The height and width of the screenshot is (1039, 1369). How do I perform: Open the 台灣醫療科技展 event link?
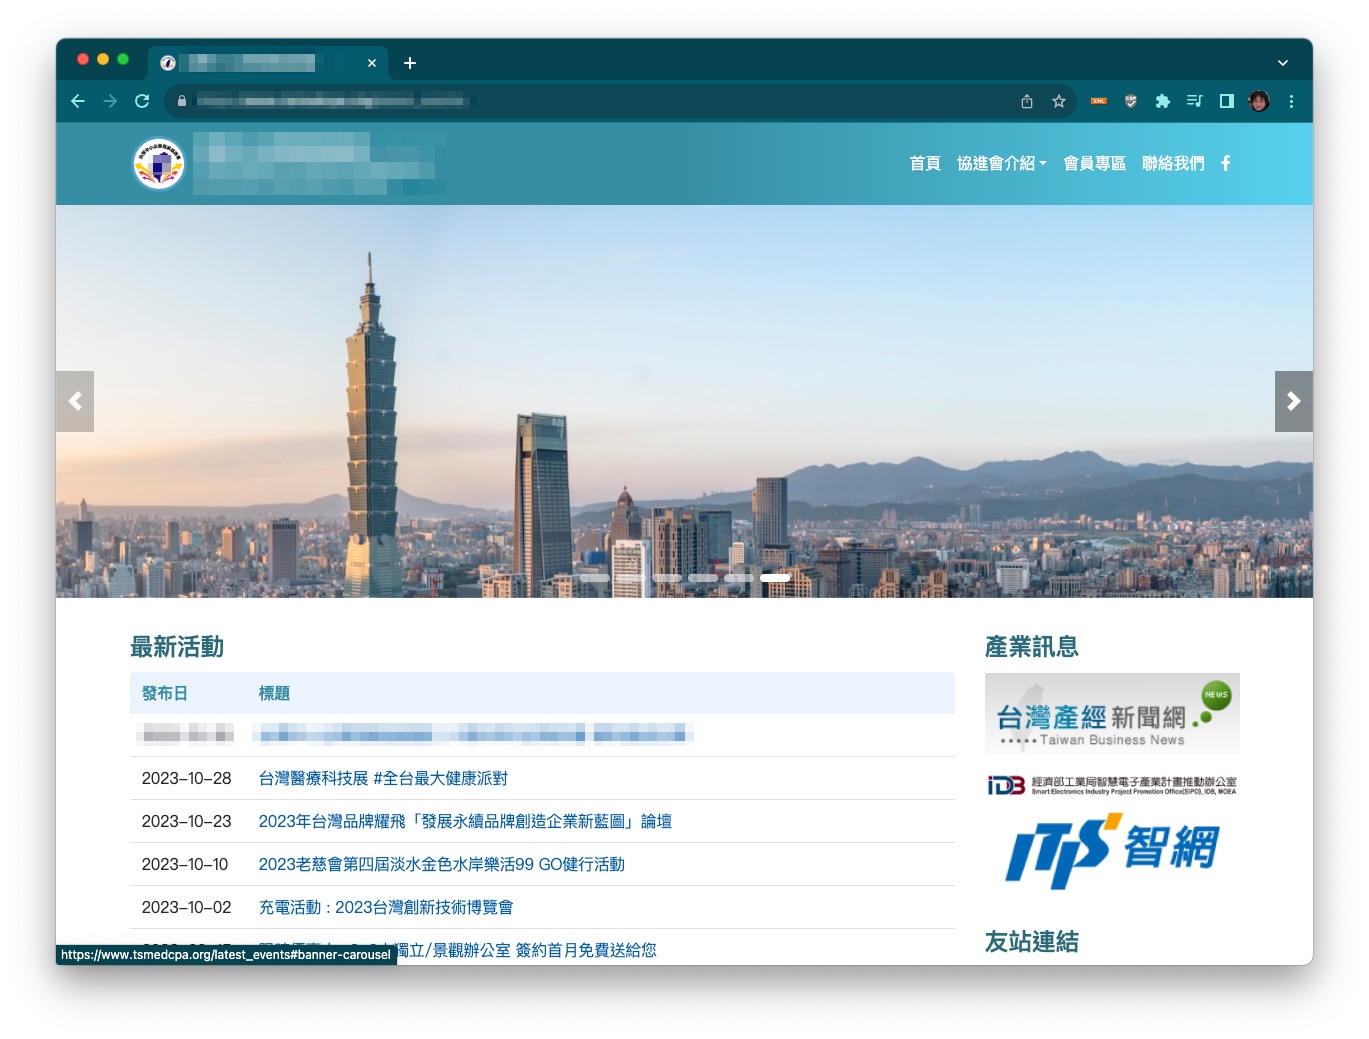click(x=382, y=778)
